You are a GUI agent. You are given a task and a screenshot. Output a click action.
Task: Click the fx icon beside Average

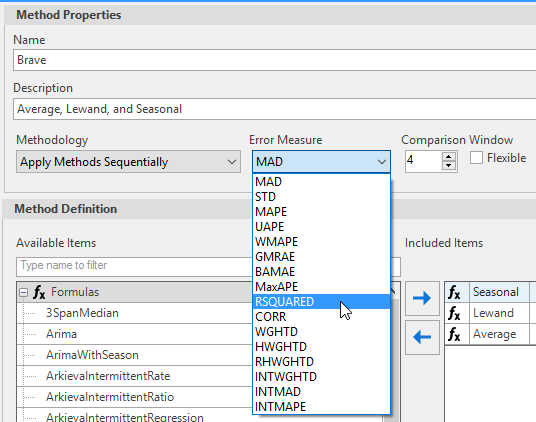coord(454,334)
